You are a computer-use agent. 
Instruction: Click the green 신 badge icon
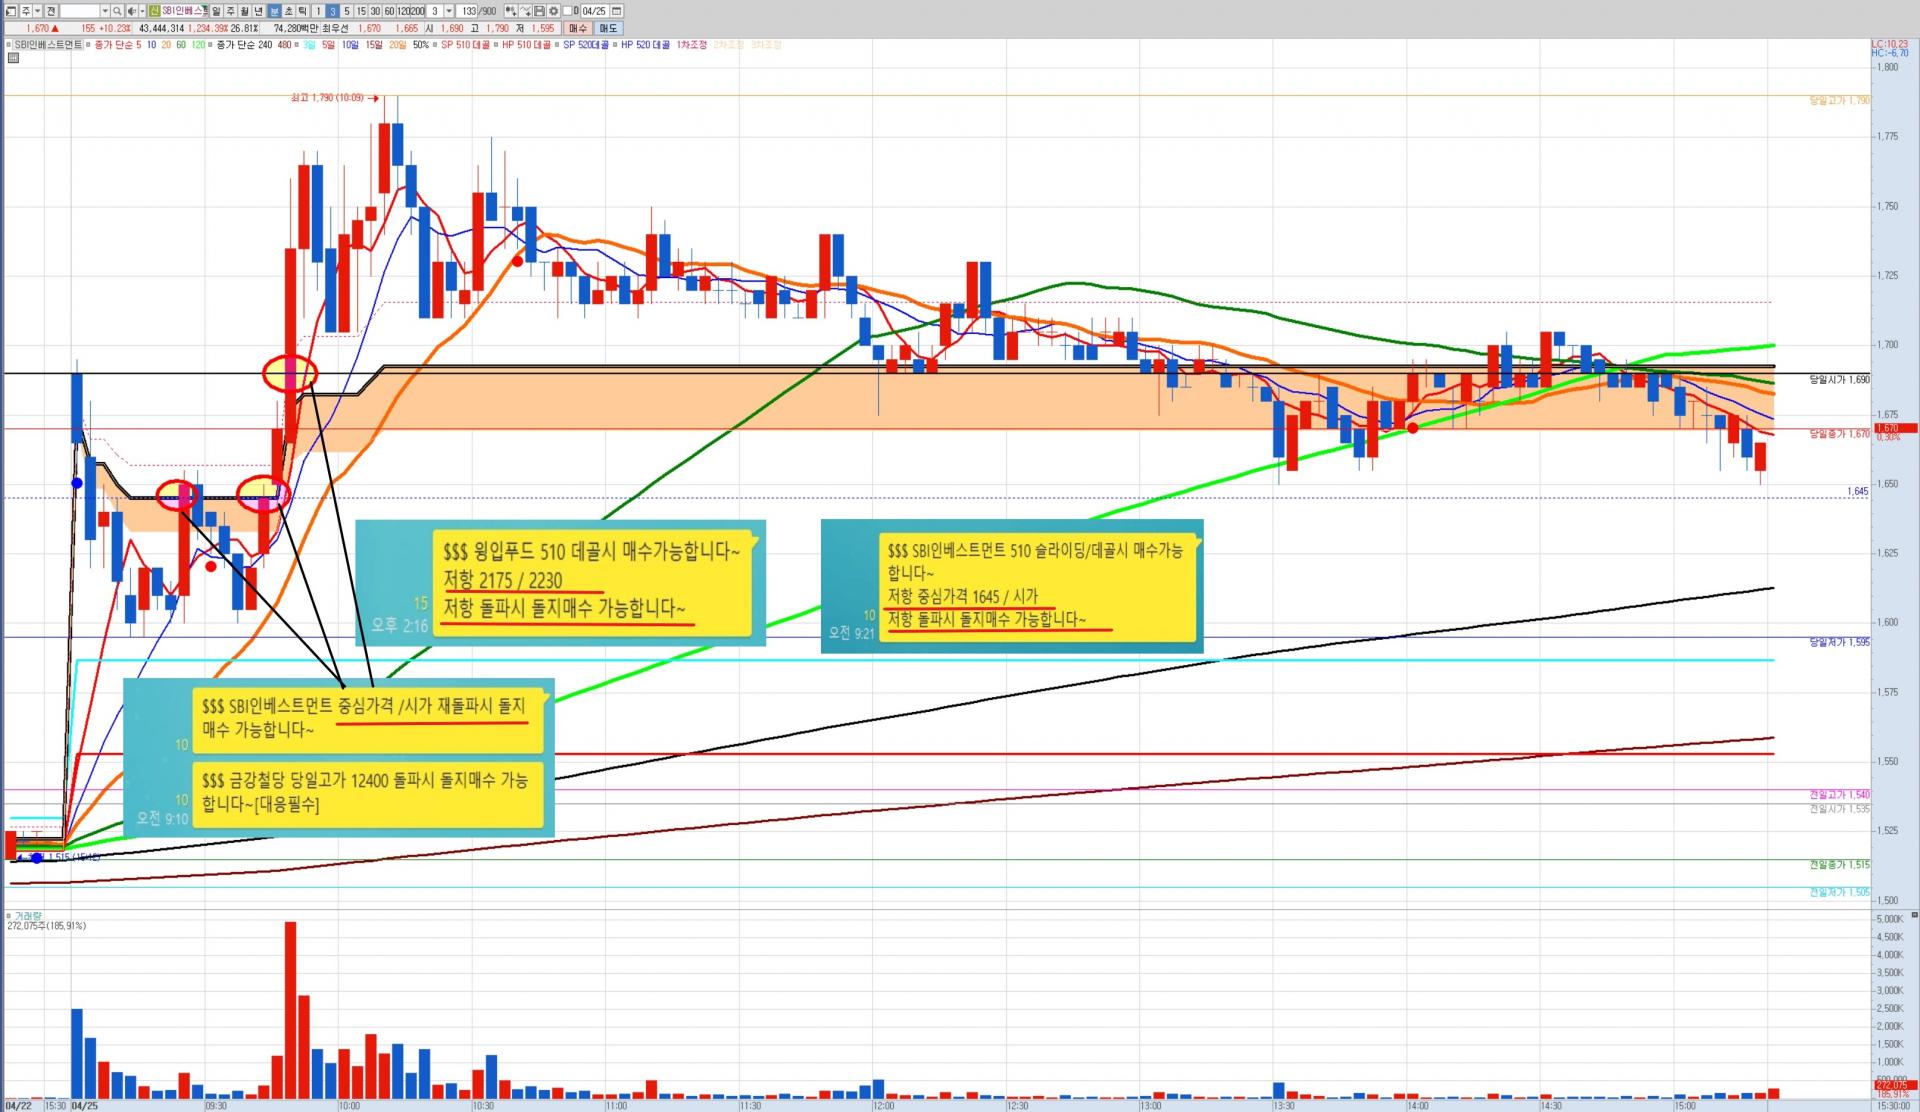tap(154, 11)
